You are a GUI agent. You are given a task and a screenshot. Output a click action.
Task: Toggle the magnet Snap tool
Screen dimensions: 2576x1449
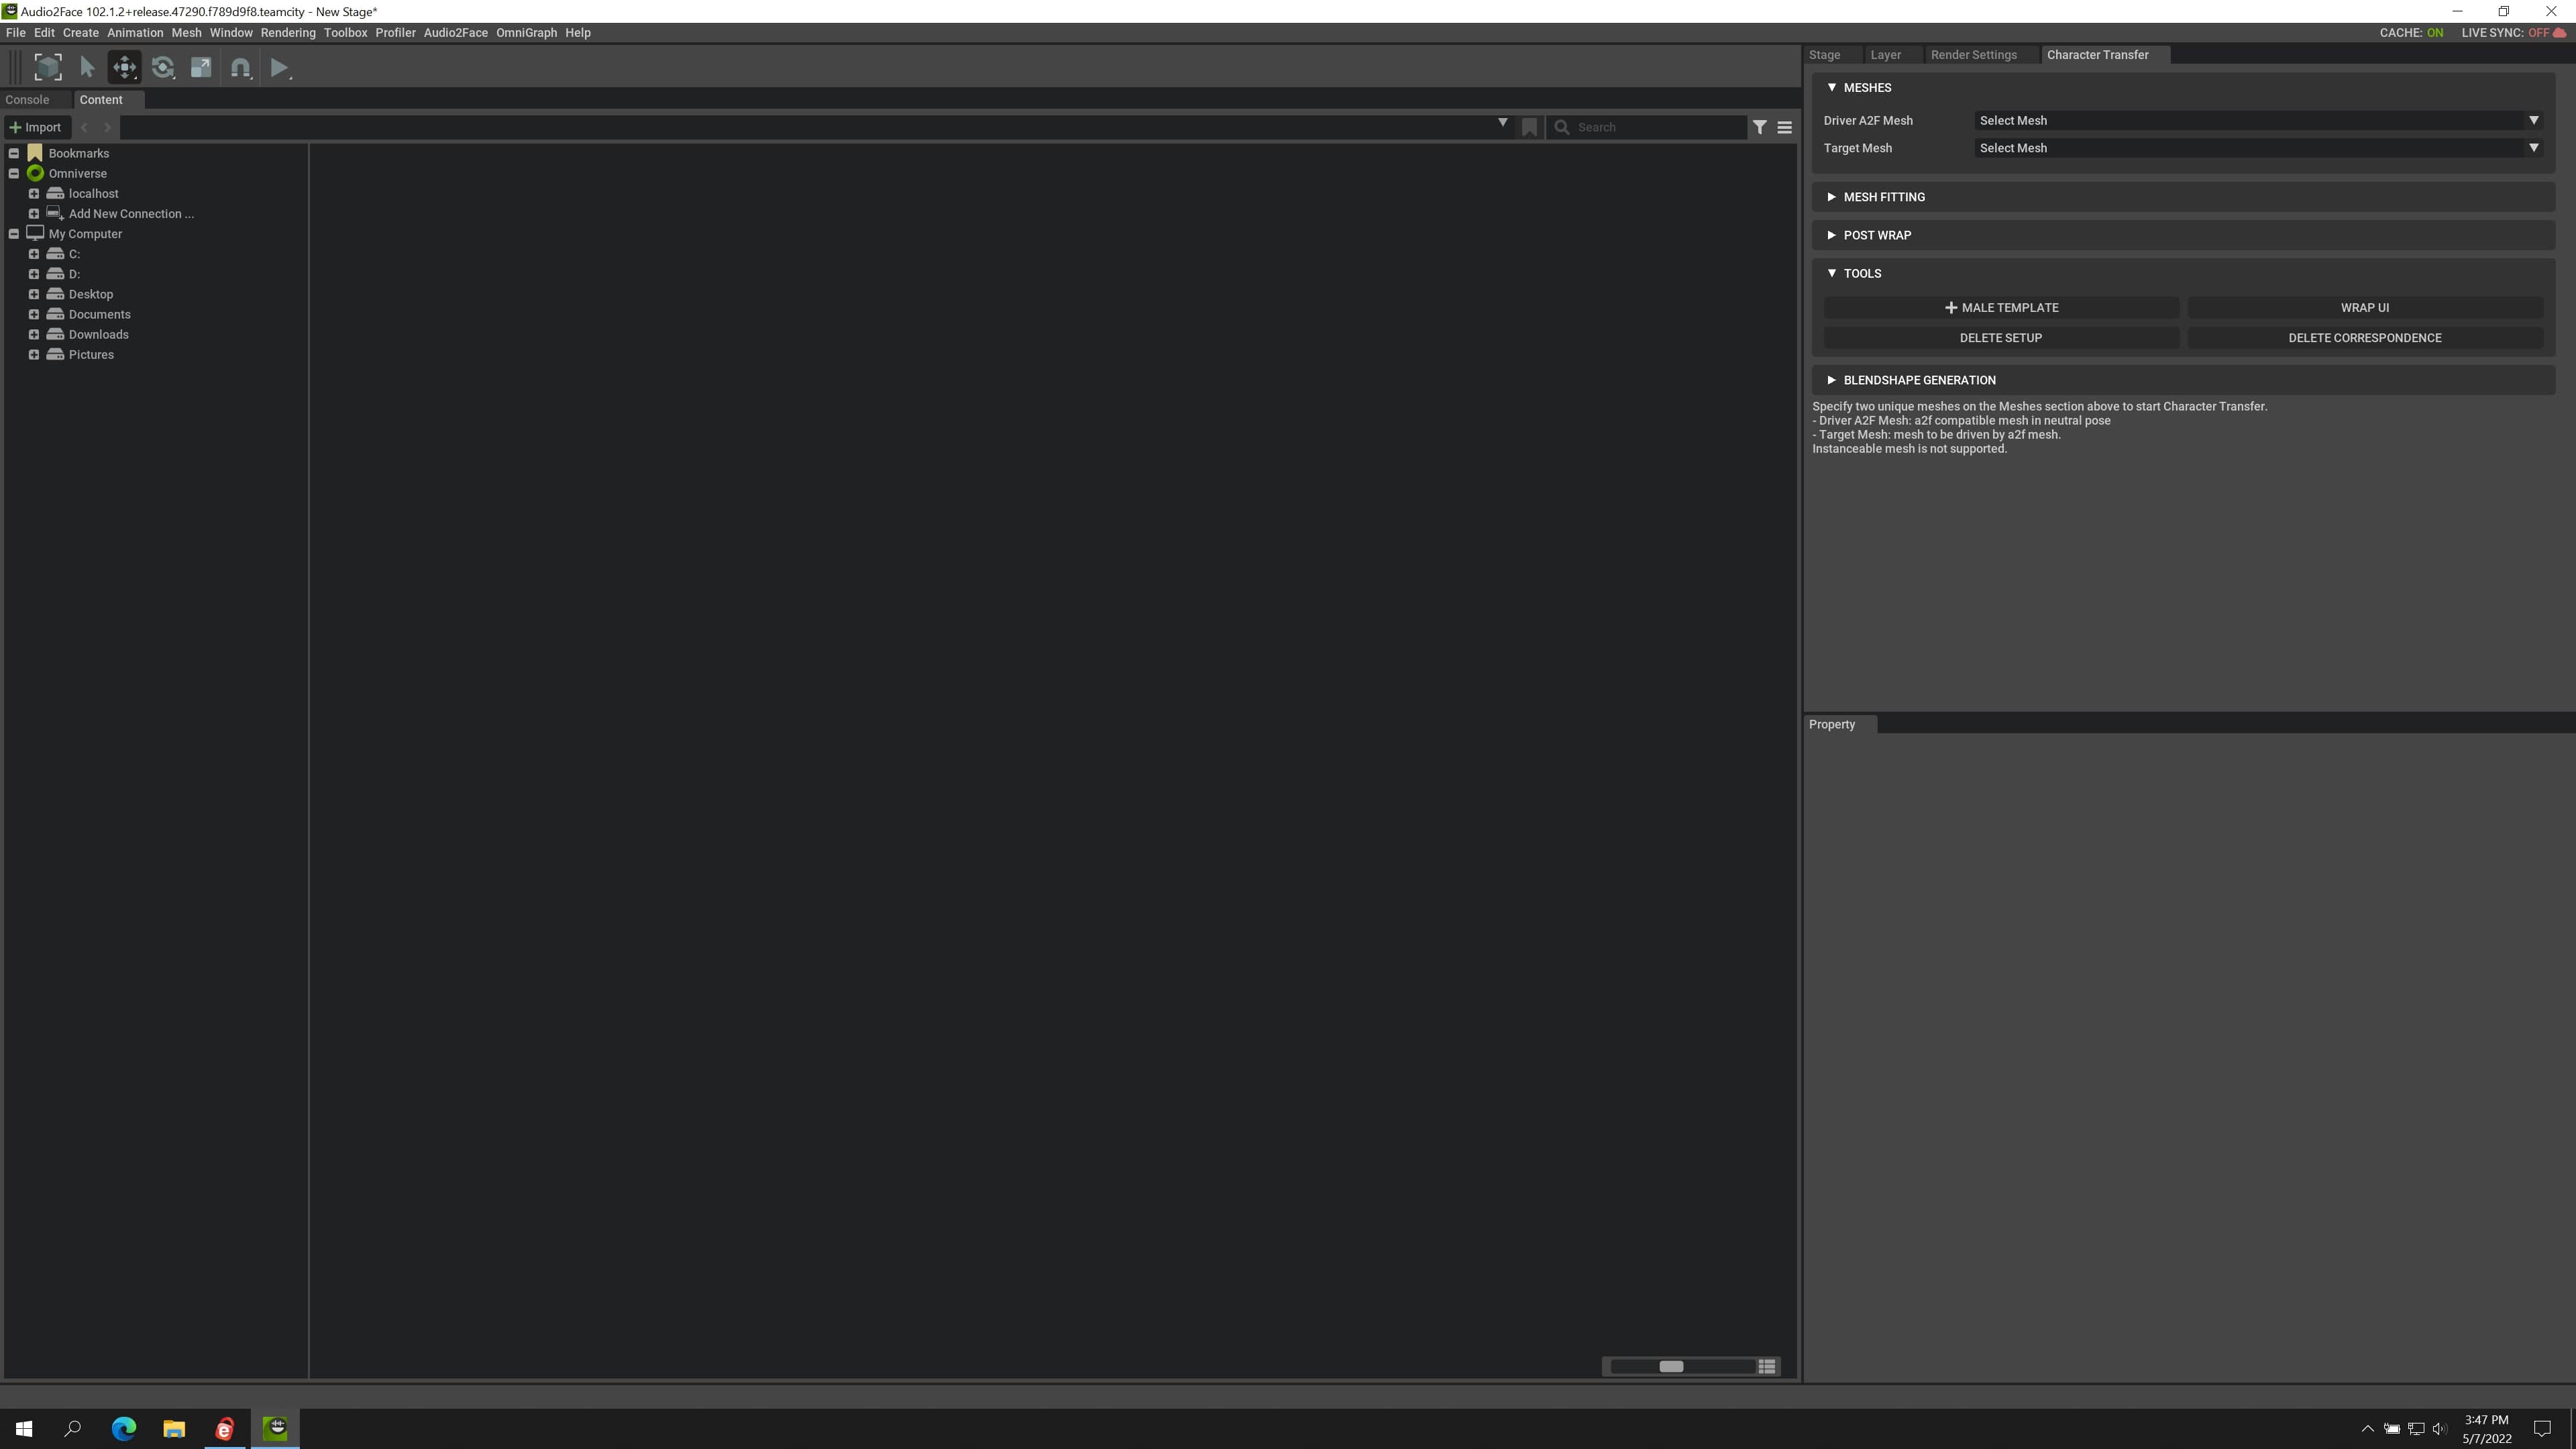pos(240,67)
